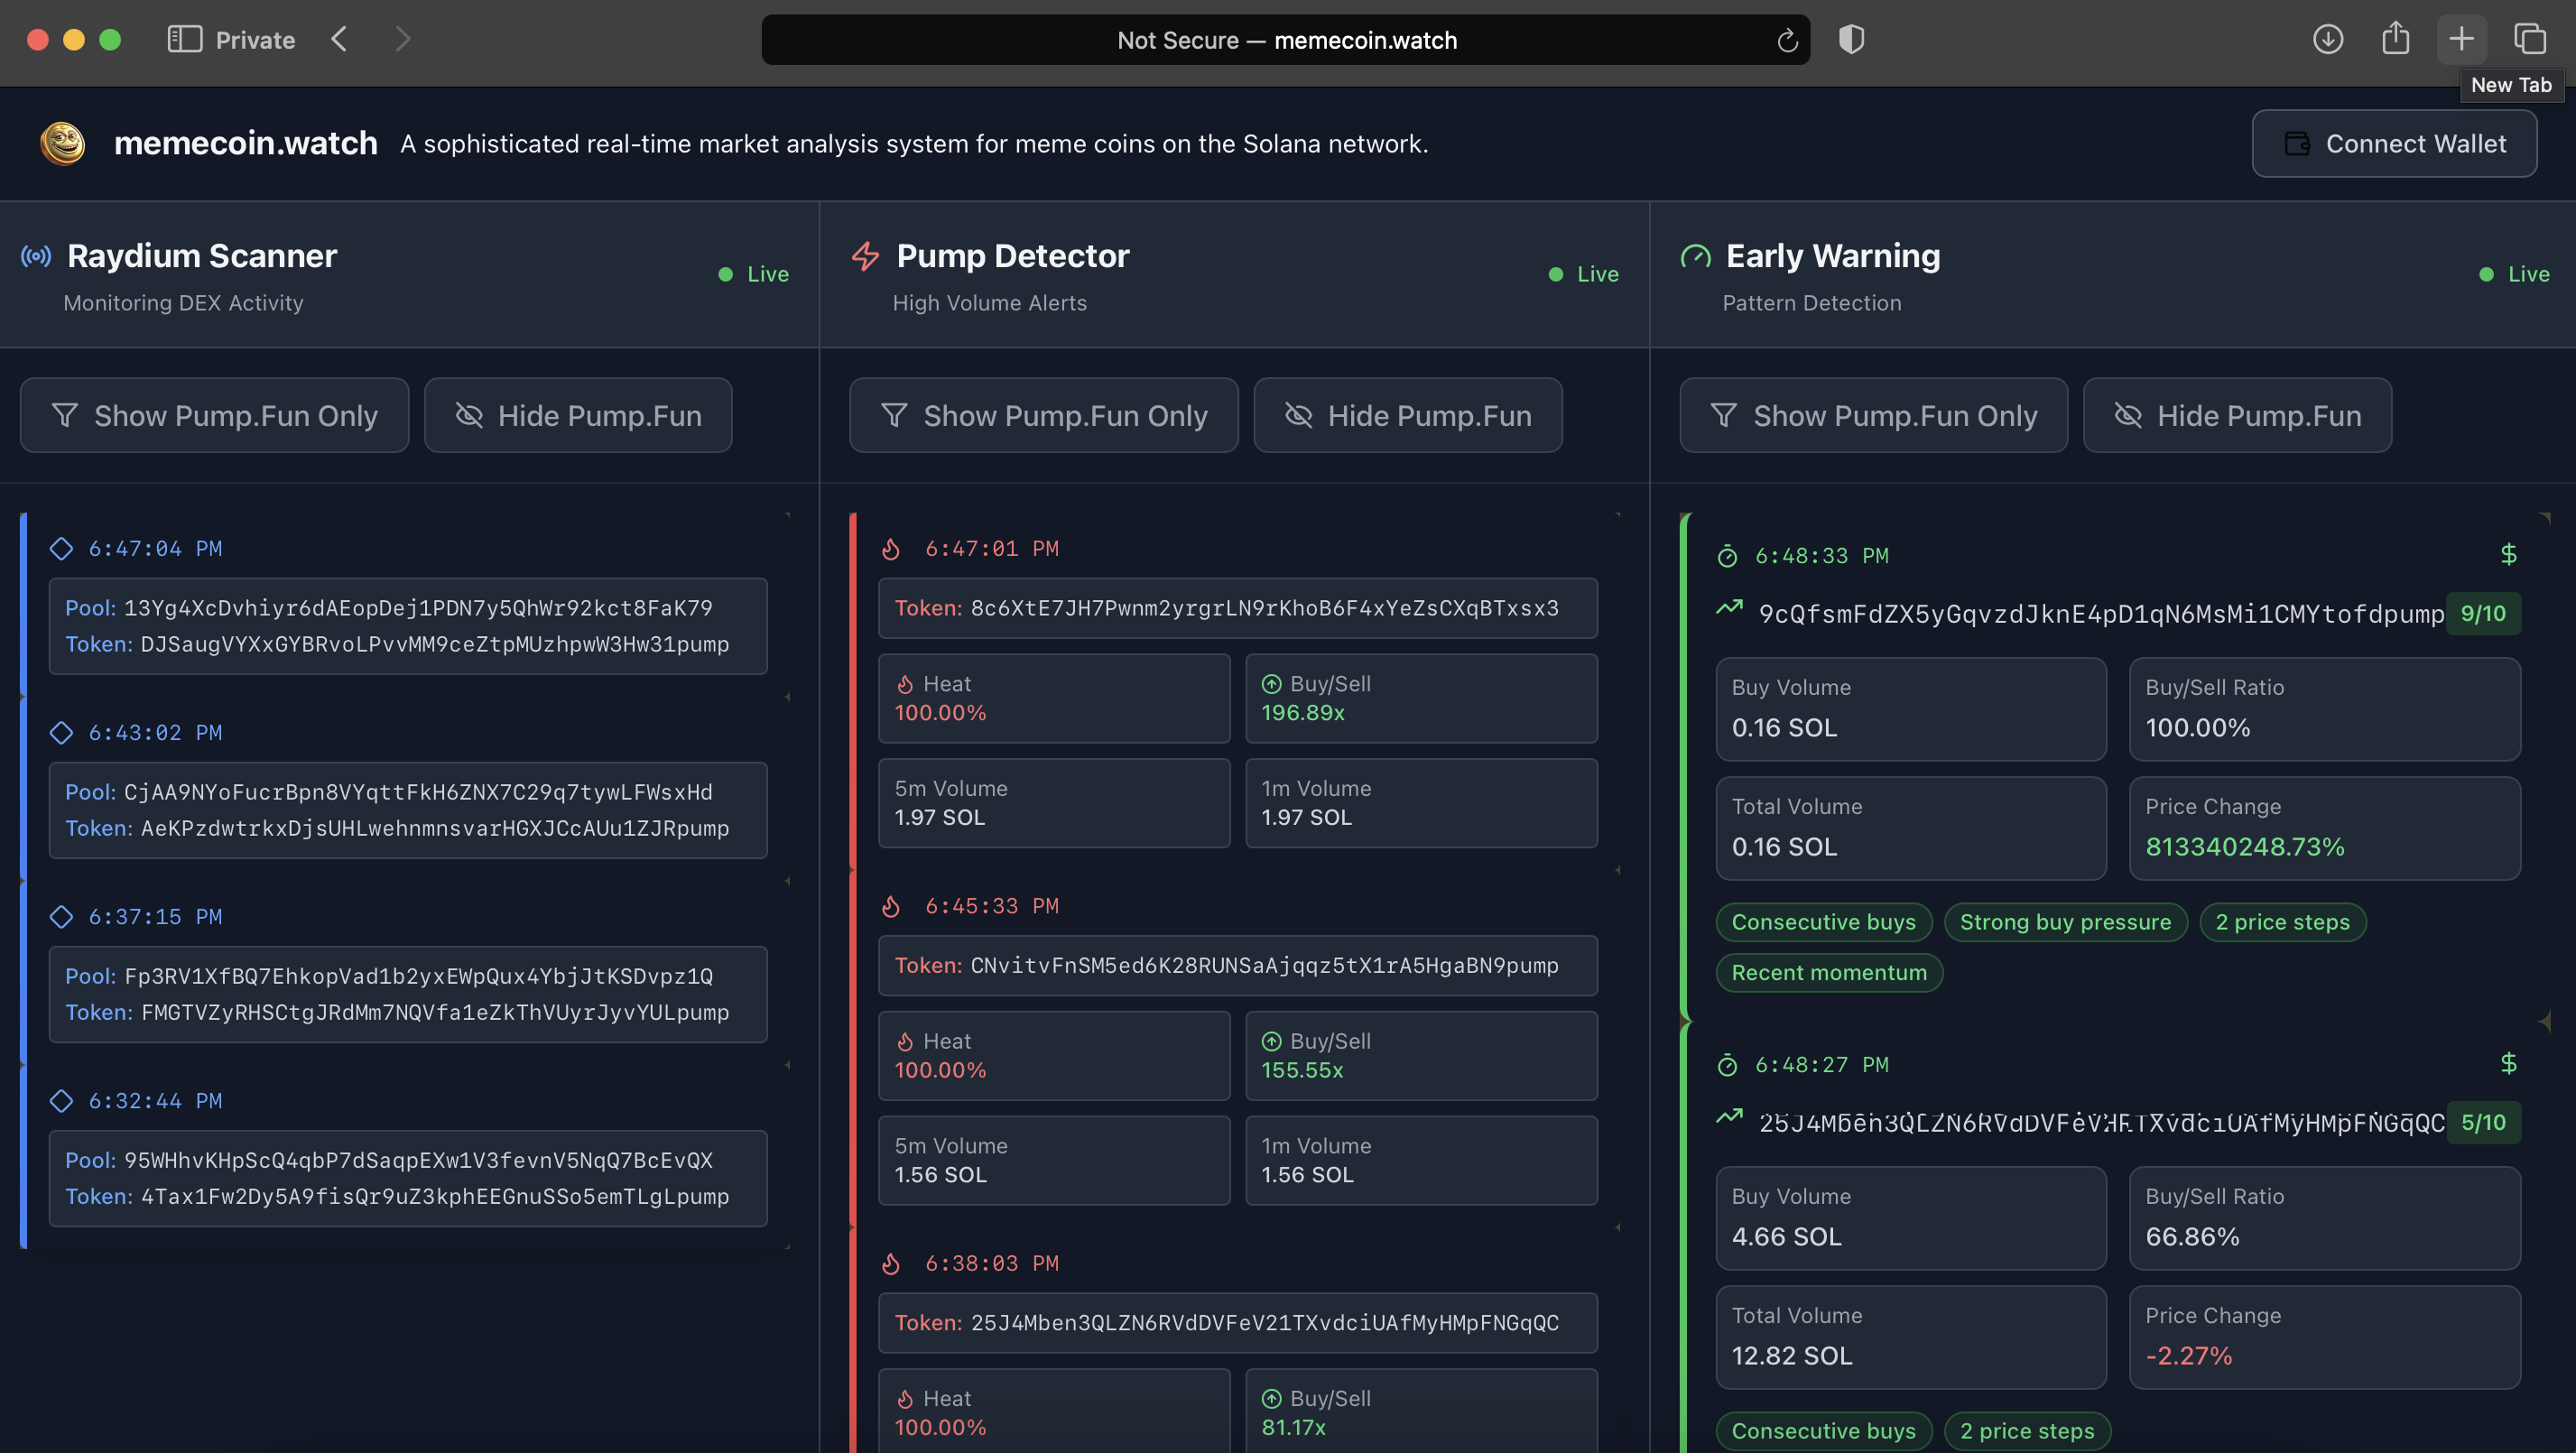
Task: Click the 196.89x Buy/Sell value
Action: pyautogui.click(x=1303, y=713)
